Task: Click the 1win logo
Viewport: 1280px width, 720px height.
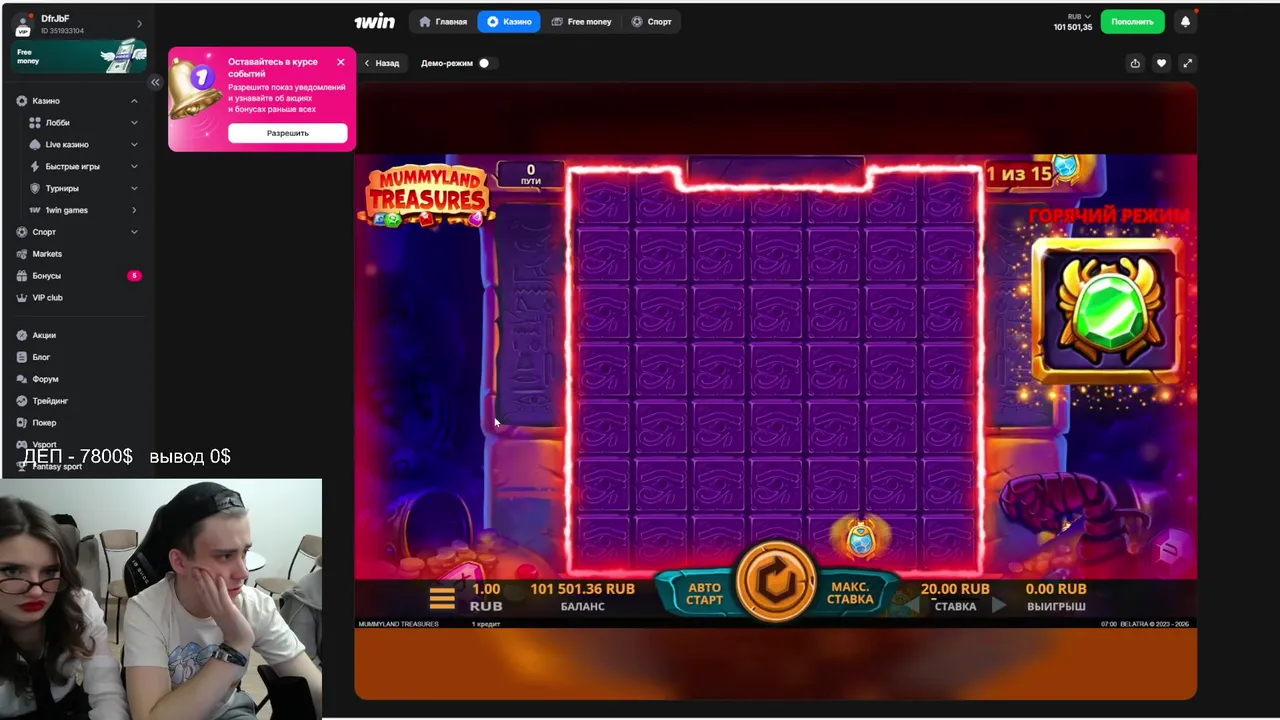Action: point(374,21)
